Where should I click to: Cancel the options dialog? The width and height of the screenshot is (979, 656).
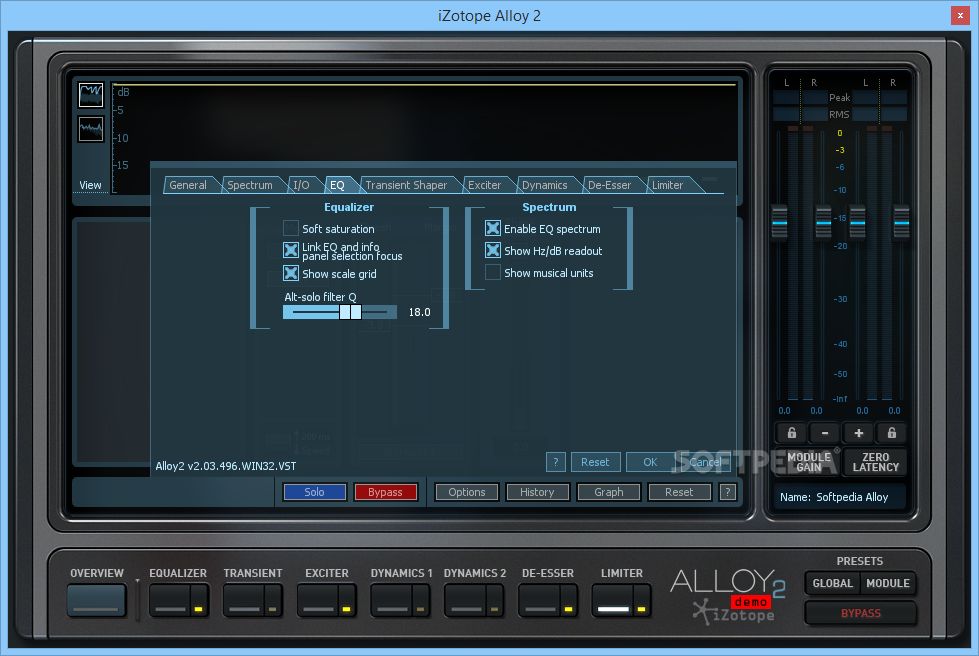tap(706, 462)
